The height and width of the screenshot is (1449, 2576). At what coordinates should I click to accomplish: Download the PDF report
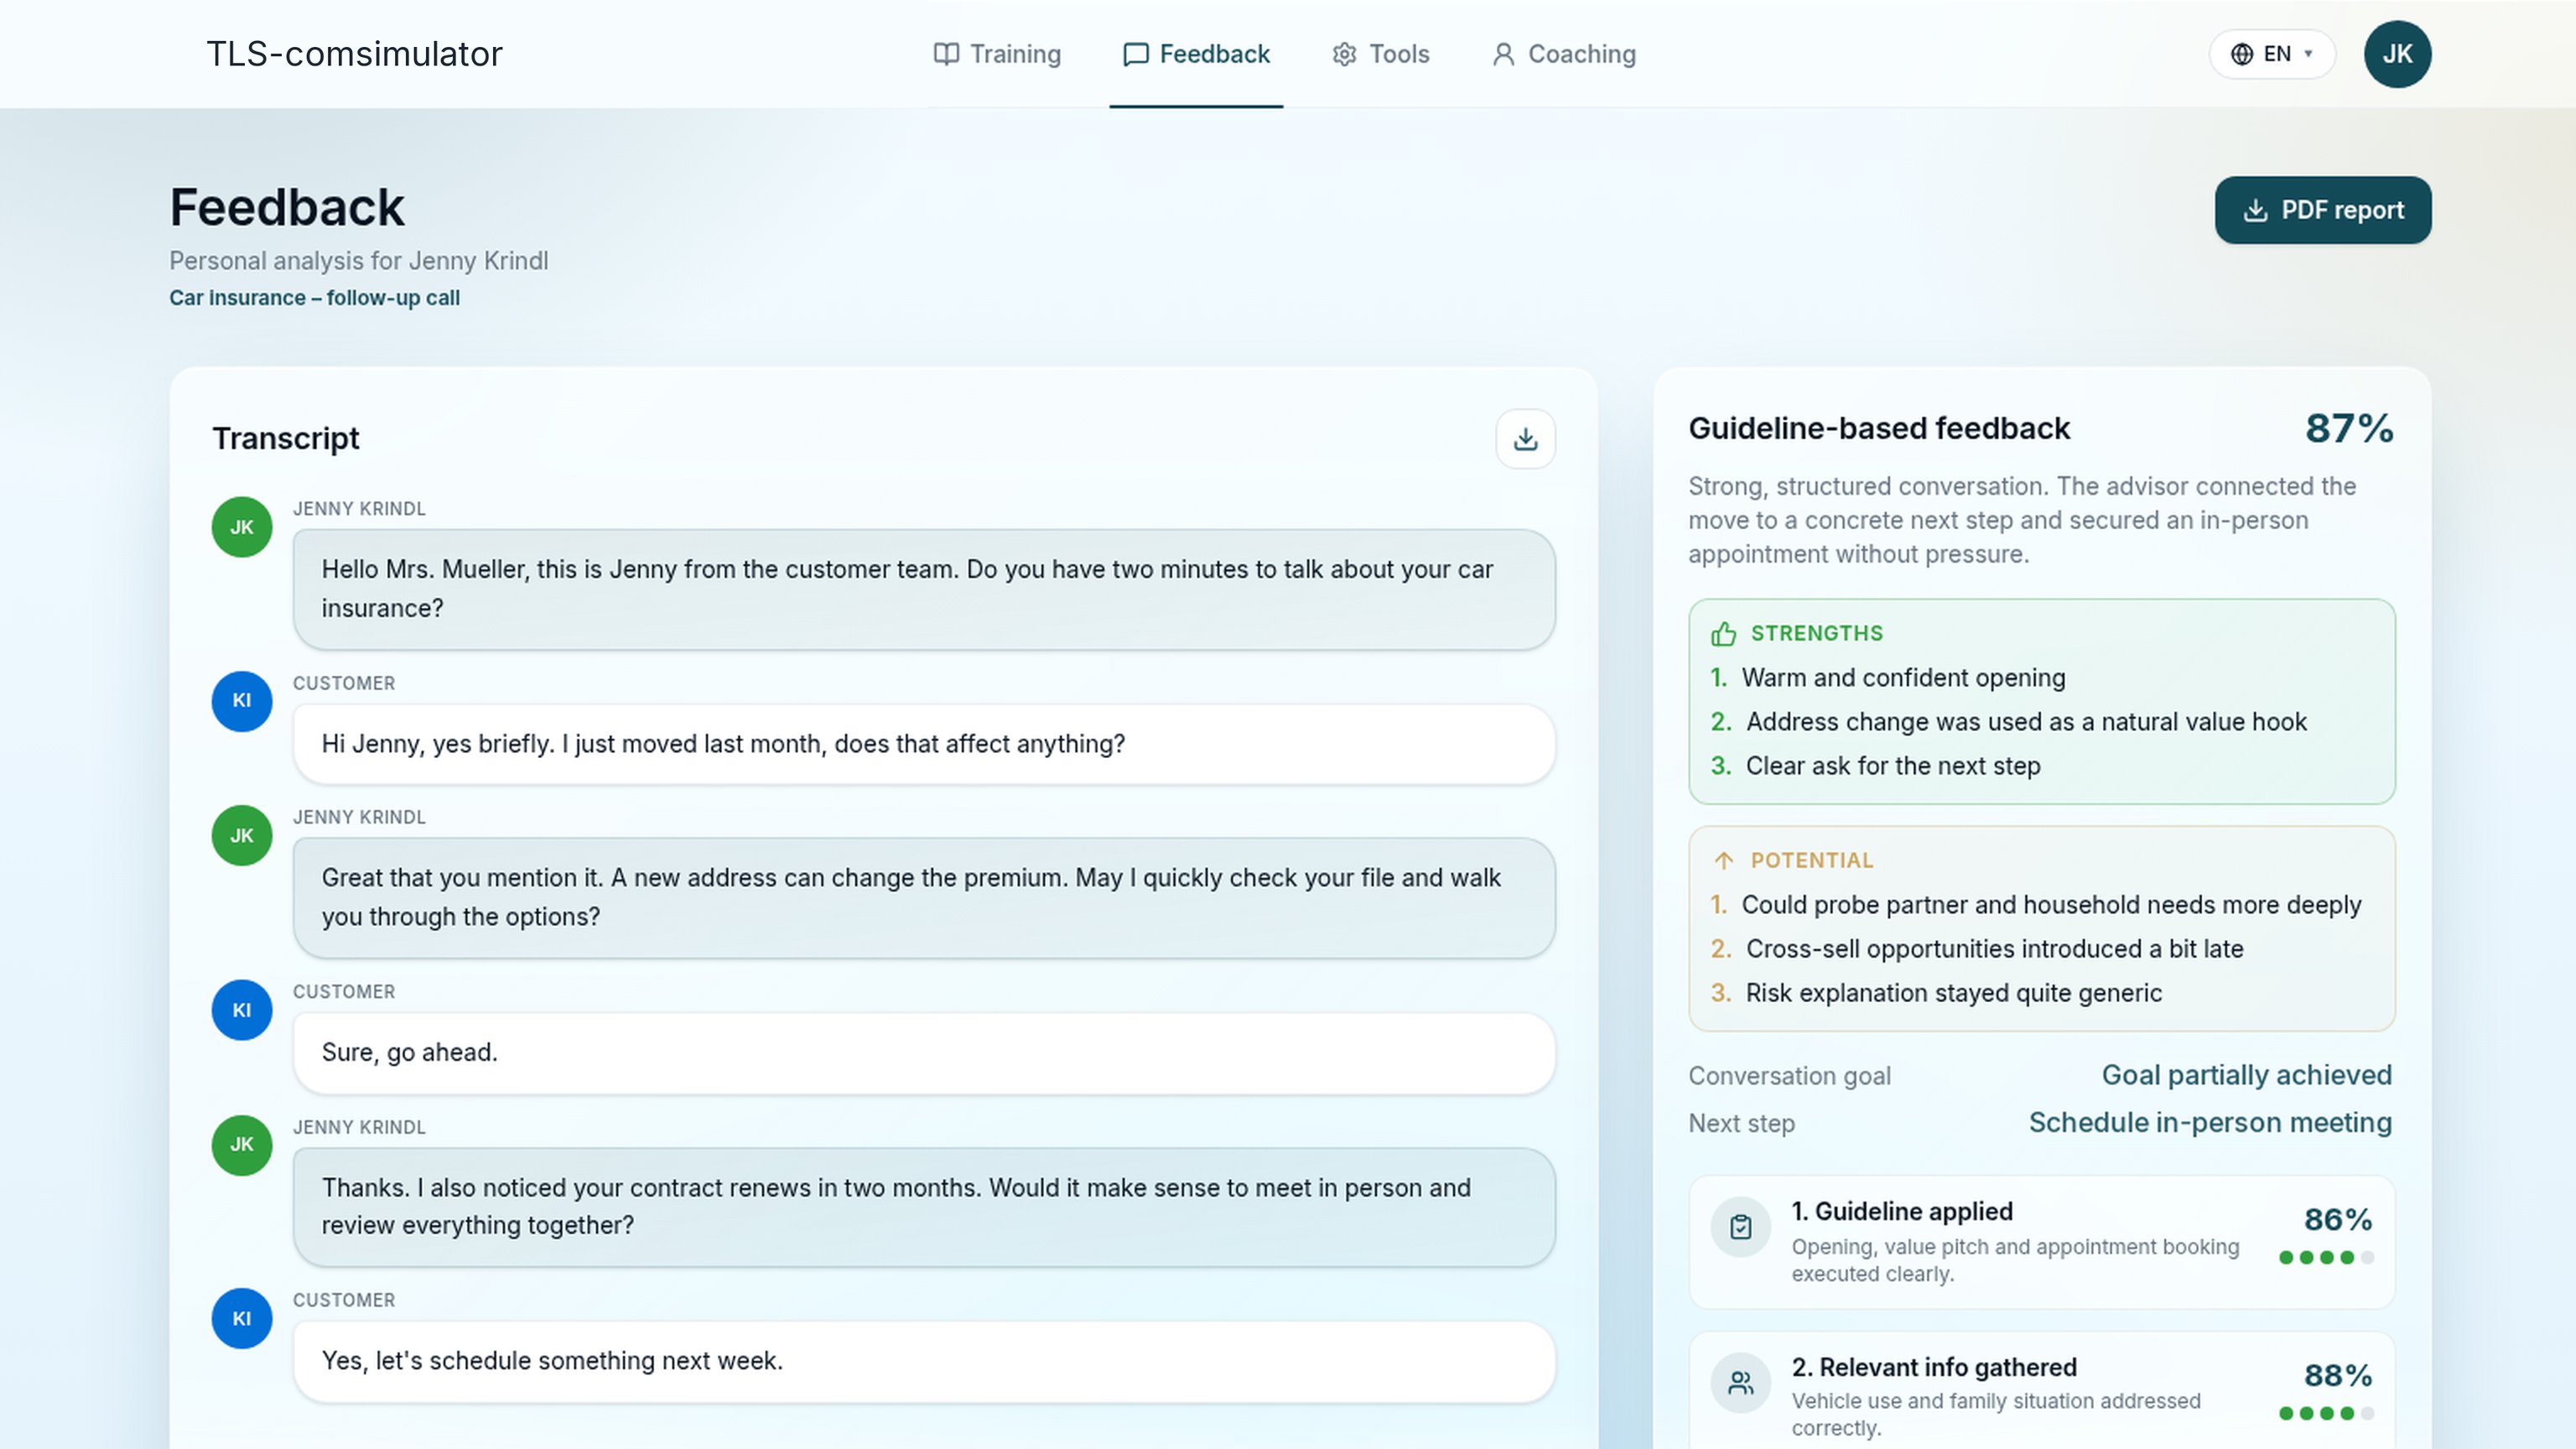point(2323,210)
